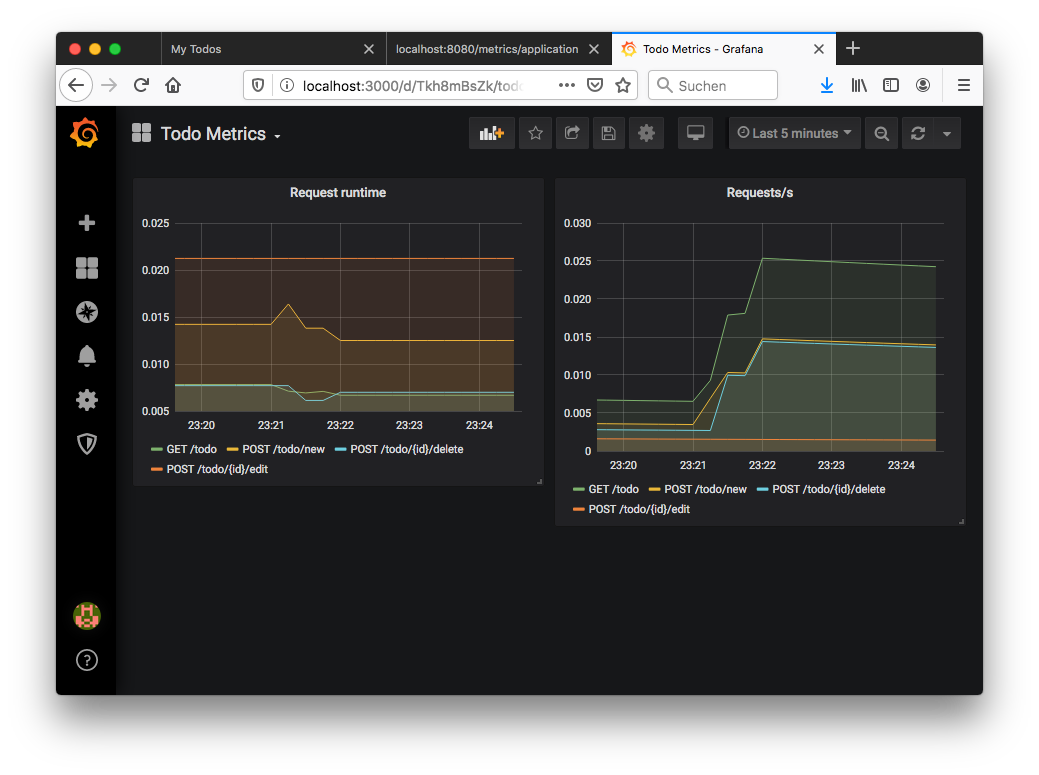Open user profile avatar in sidebar
Image resolution: width=1039 pixels, height=775 pixels.
coord(87,616)
